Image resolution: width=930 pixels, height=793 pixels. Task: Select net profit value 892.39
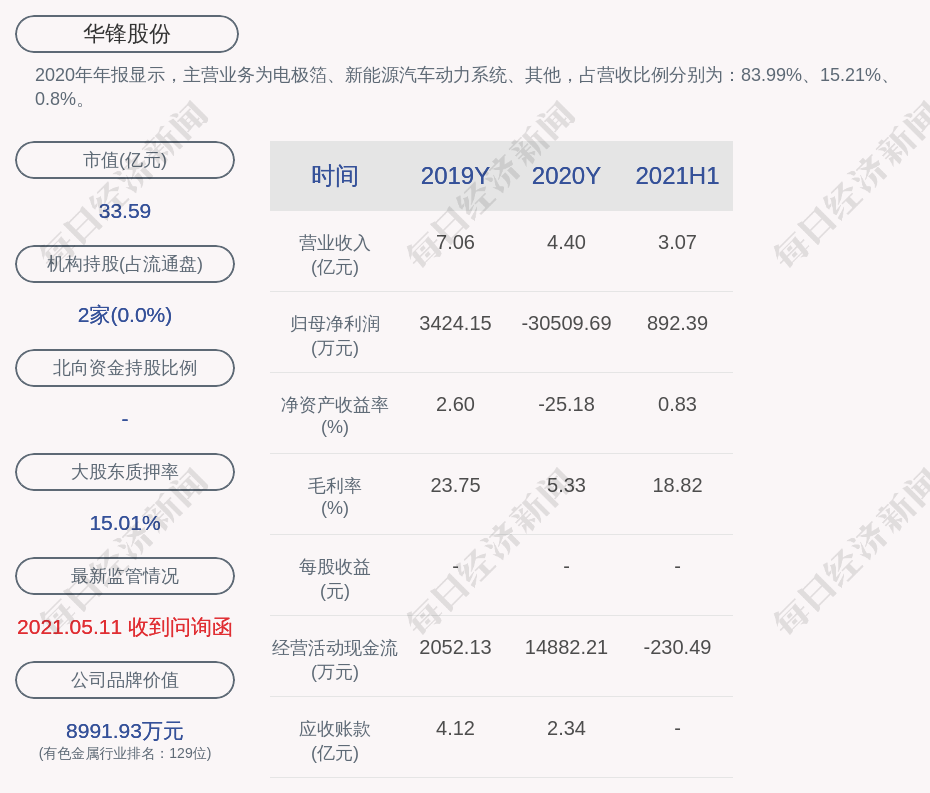(677, 323)
